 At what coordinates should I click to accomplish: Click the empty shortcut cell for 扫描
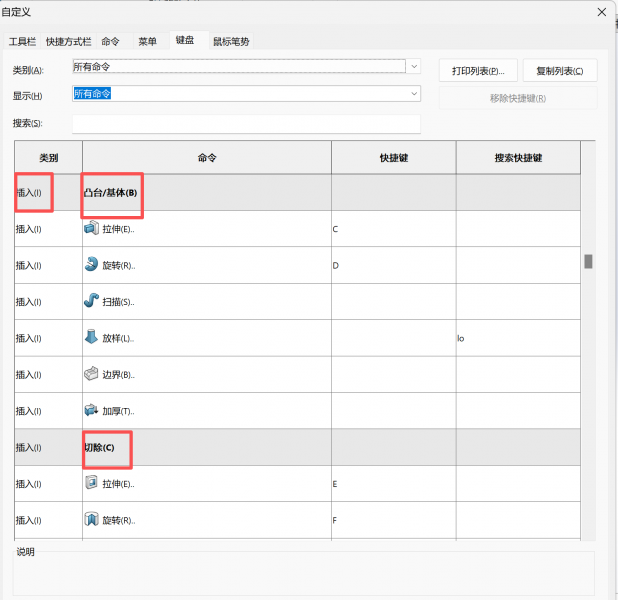pos(394,302)
